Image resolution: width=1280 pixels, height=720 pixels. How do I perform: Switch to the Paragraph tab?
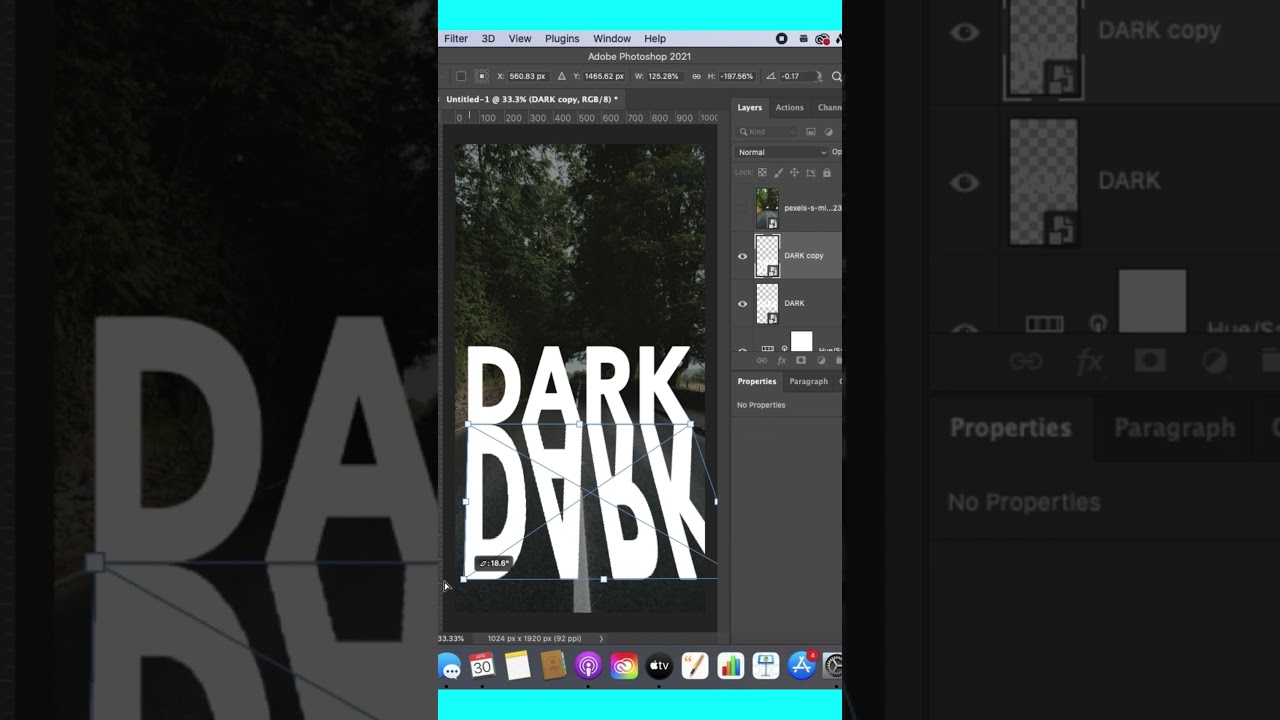point(809,381)
